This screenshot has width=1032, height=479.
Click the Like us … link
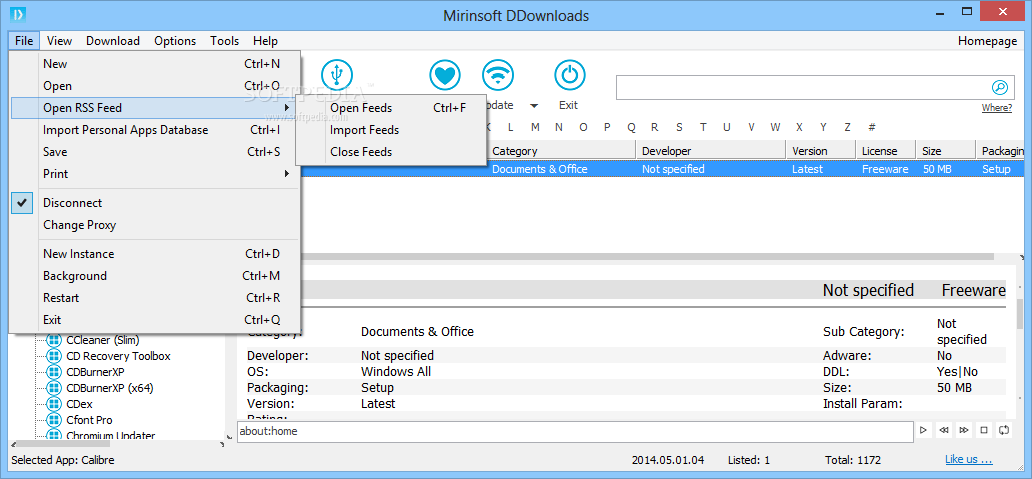(x=968, y=459)
